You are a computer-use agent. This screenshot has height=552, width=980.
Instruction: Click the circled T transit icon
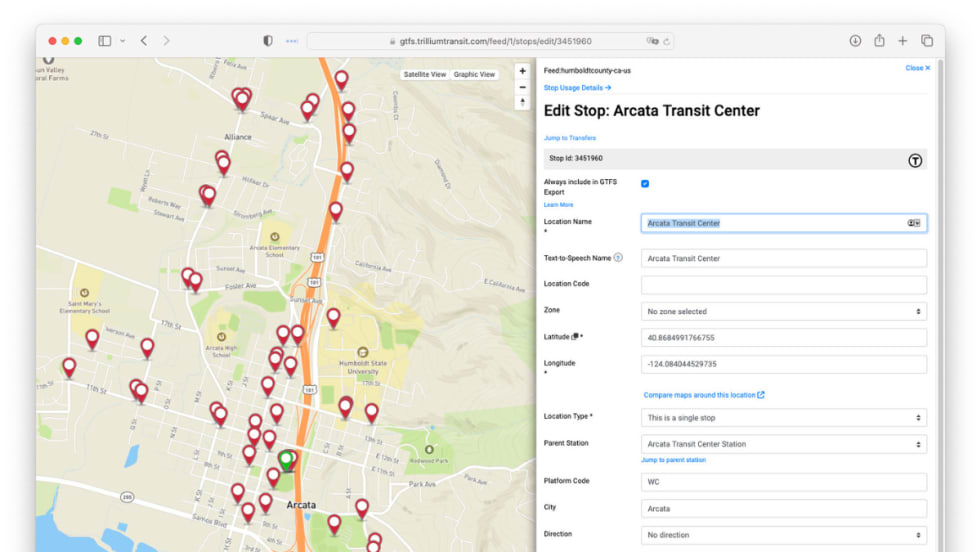(x=914, y=160)
